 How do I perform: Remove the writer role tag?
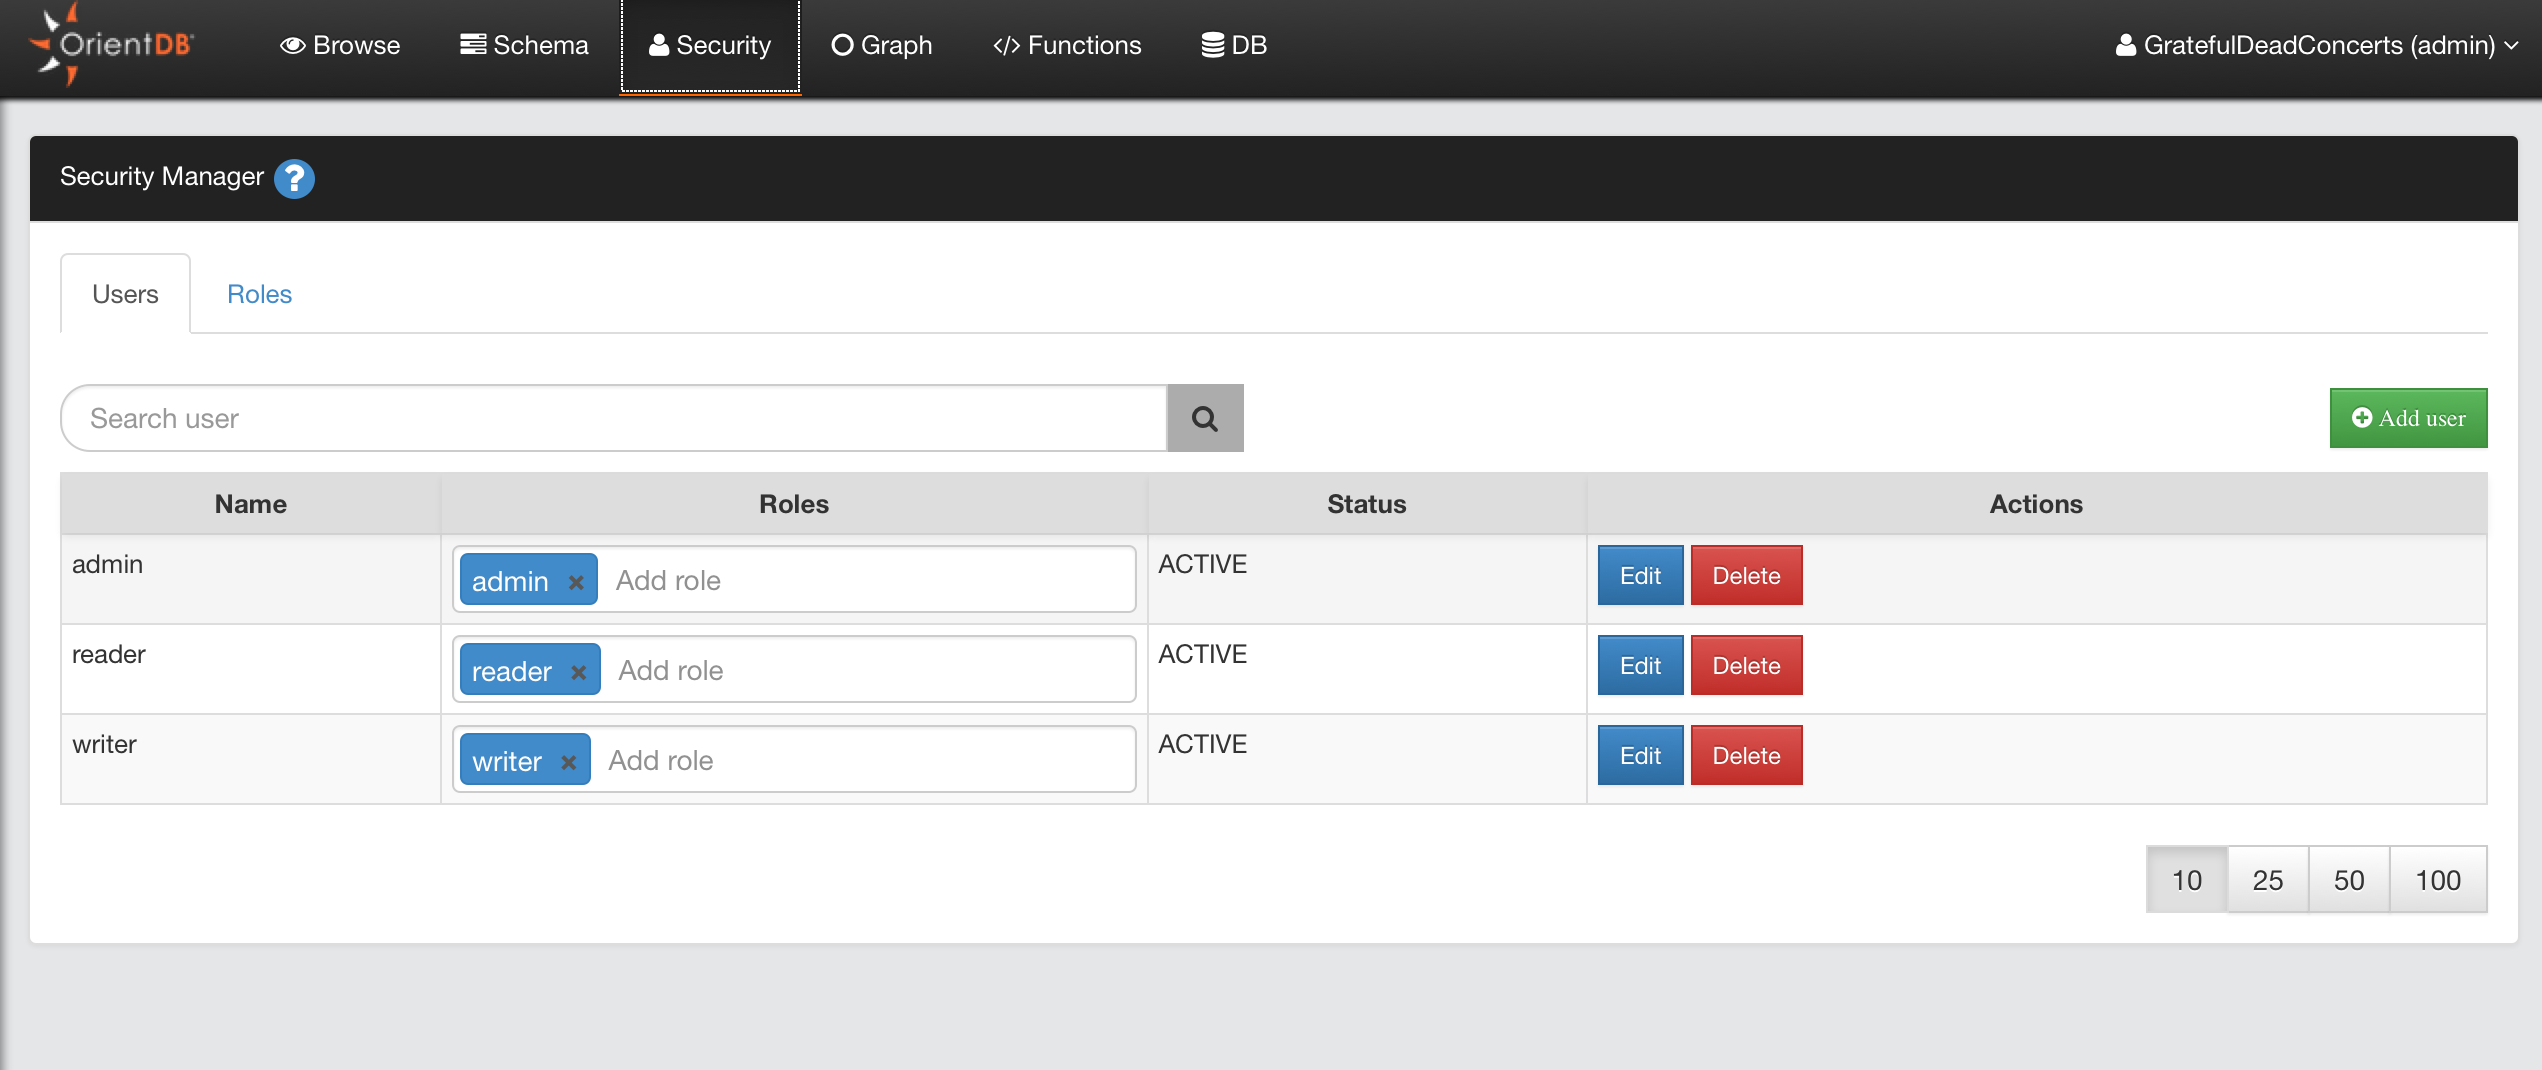[x=568, y=761]
